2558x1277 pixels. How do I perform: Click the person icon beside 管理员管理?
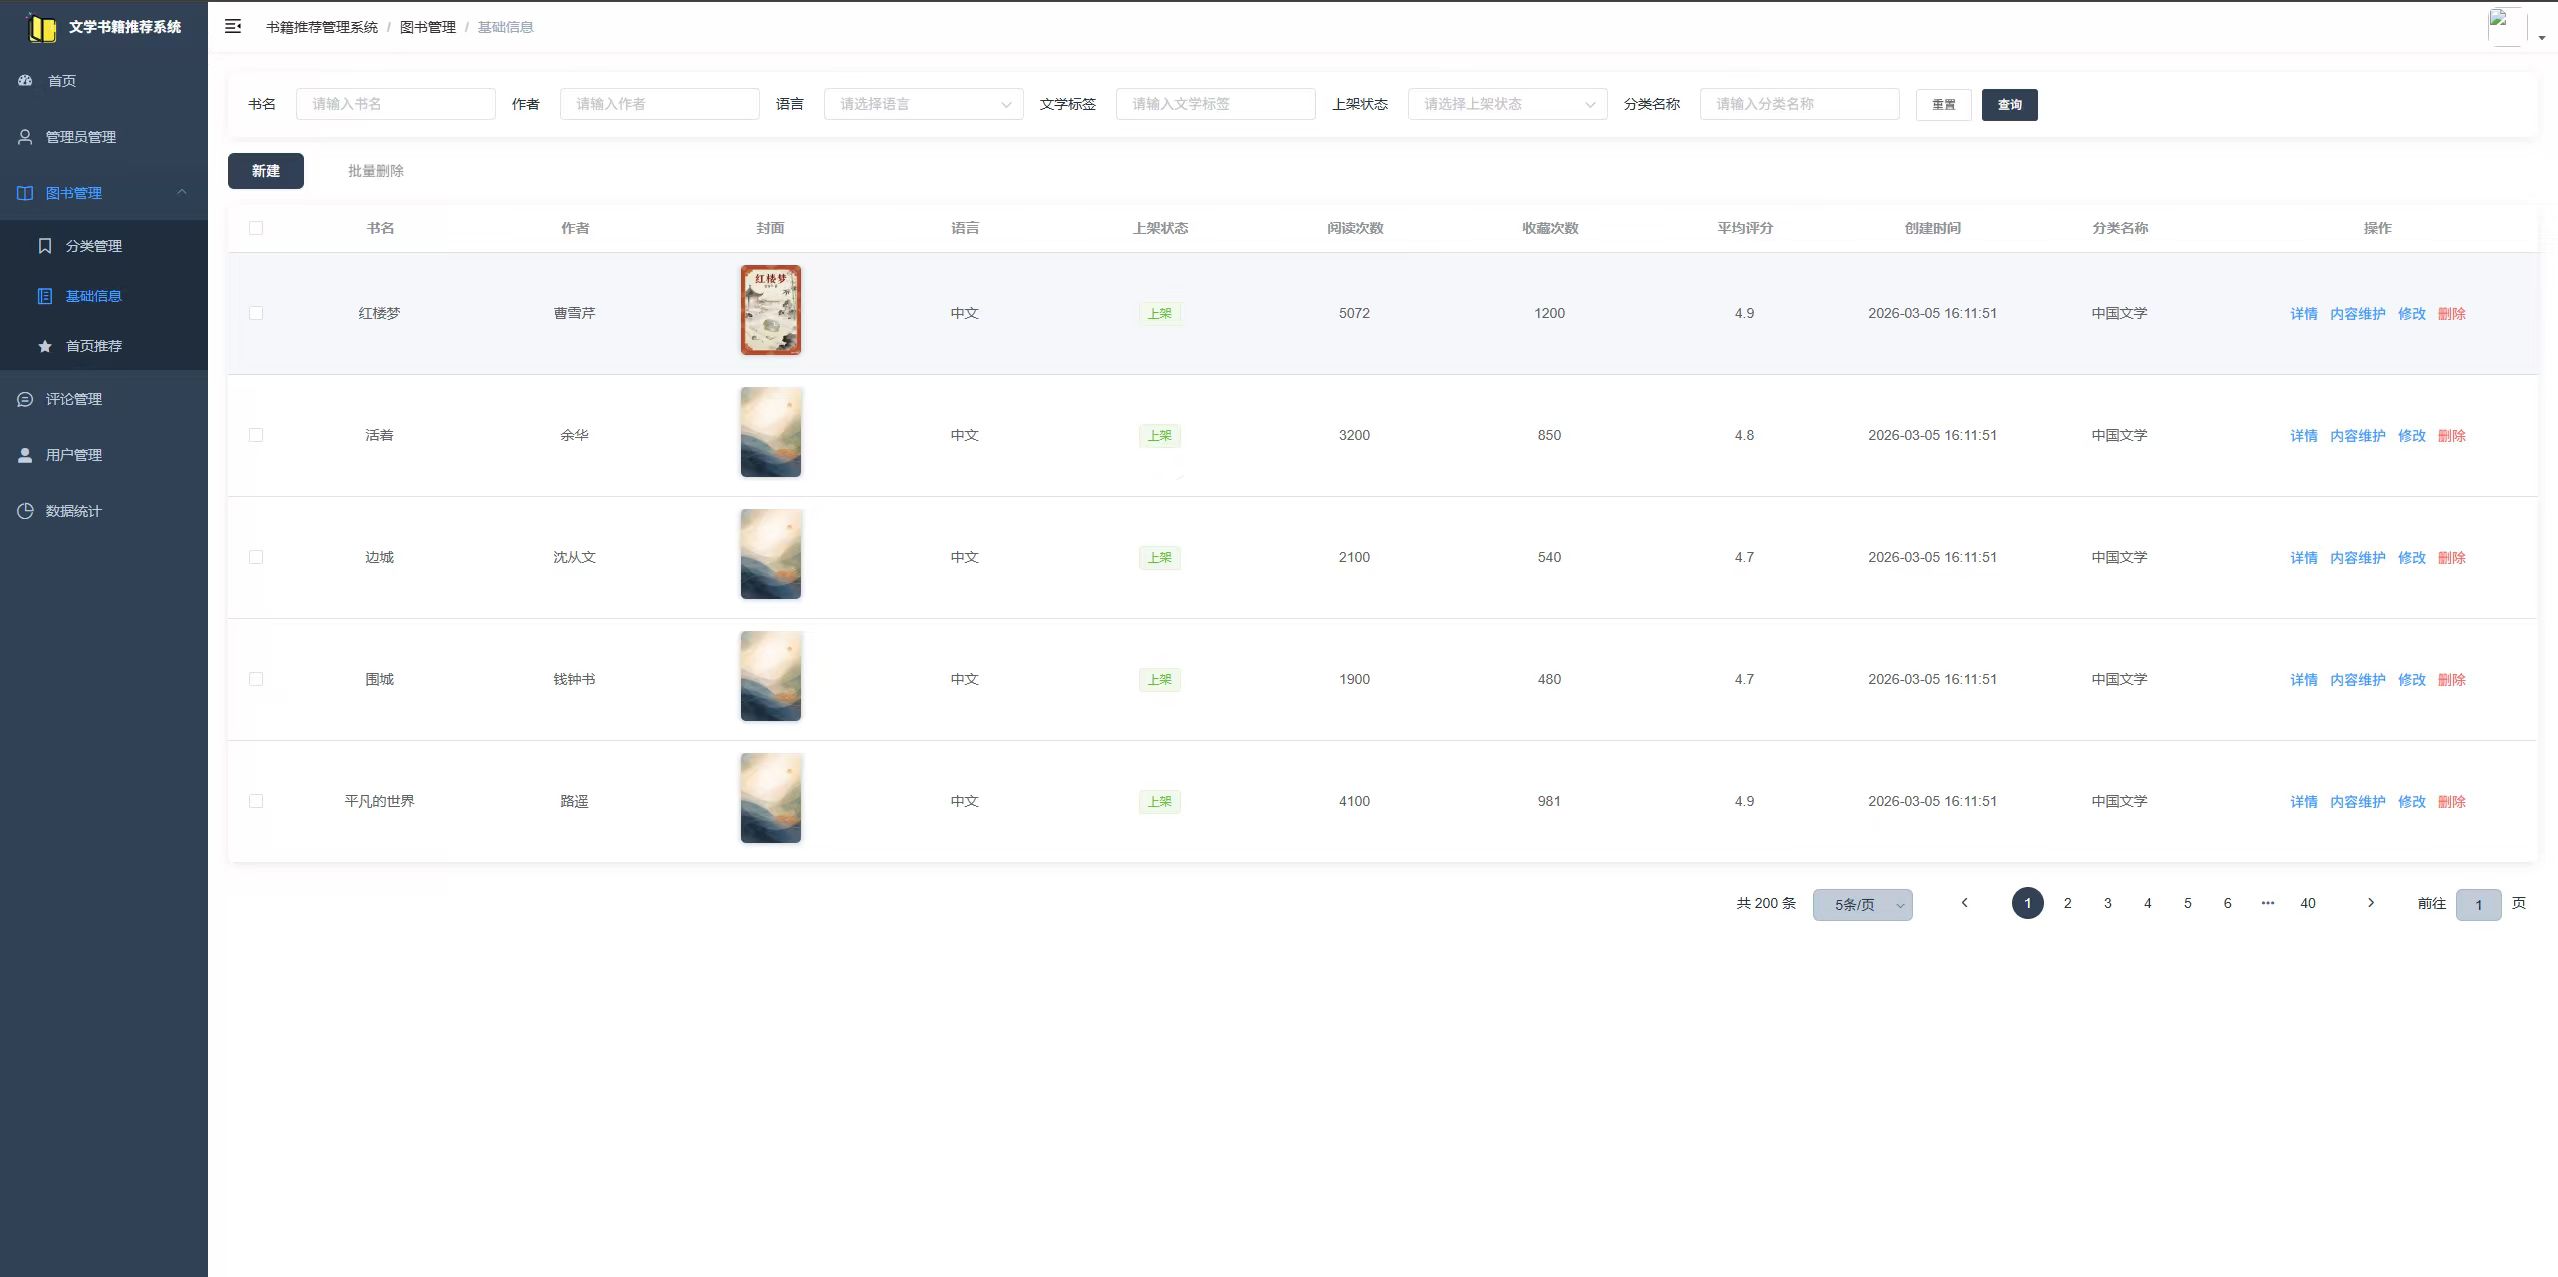coord(26,137)
